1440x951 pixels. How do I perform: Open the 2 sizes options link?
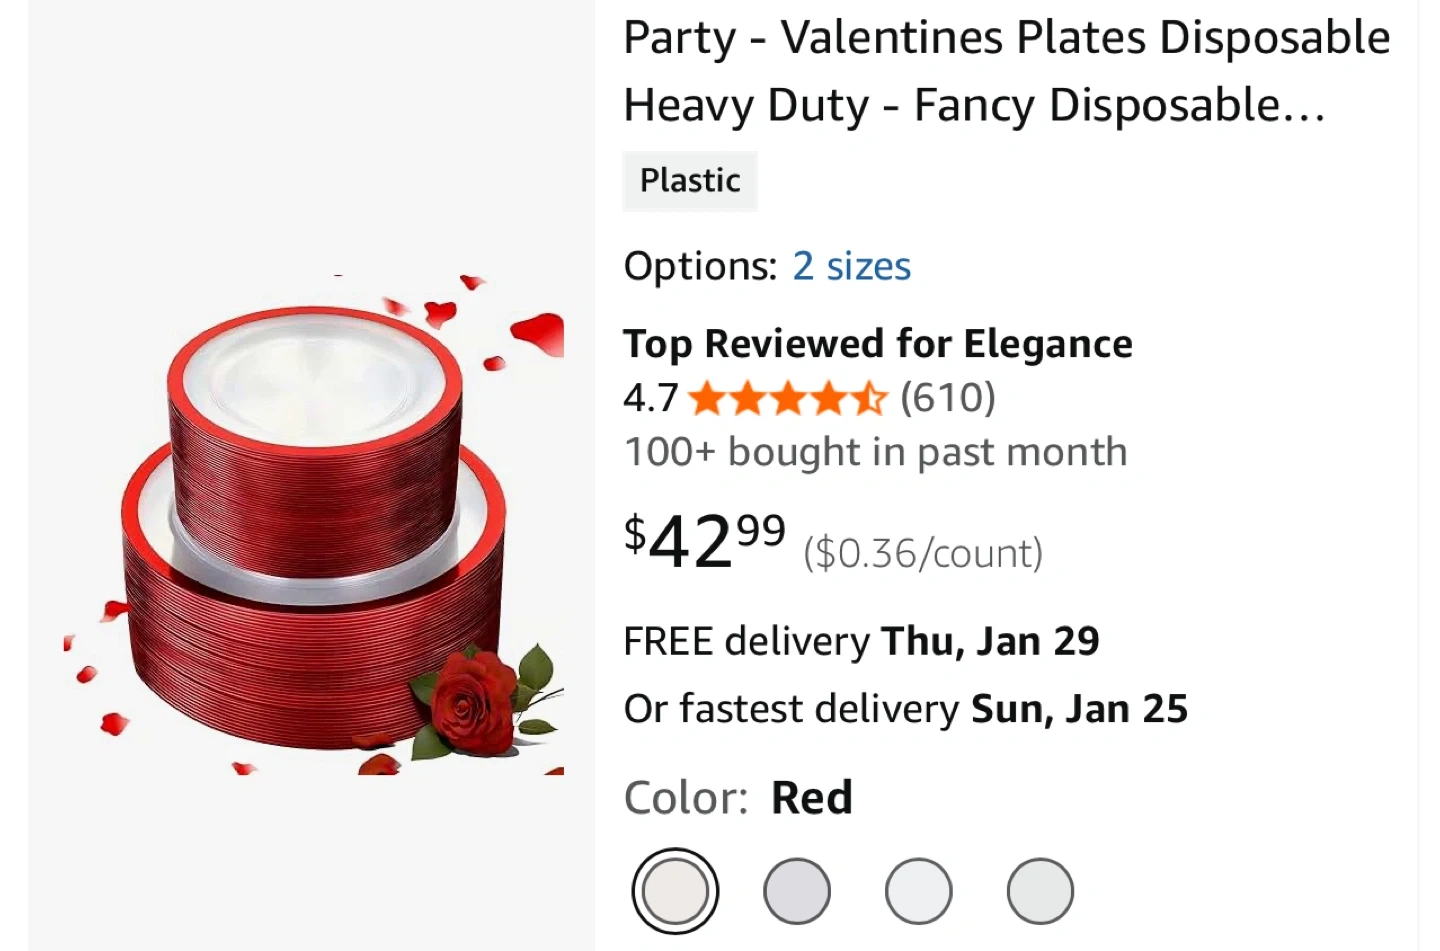(851, 266)
